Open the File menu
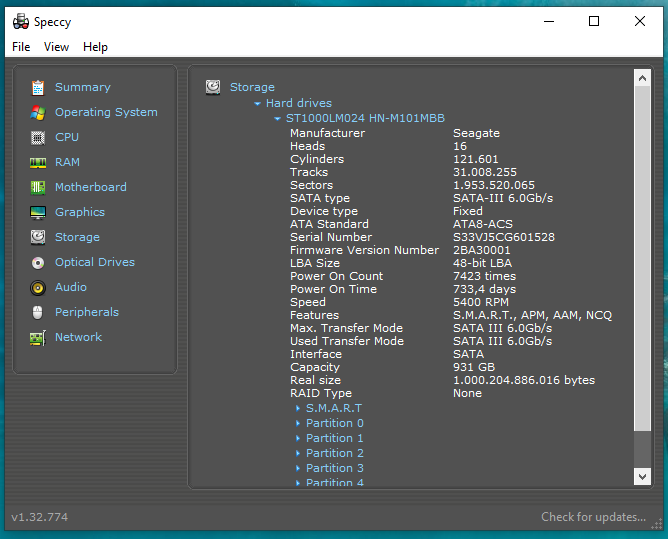Viewport: 668px width, 539px height. [21, 47]
